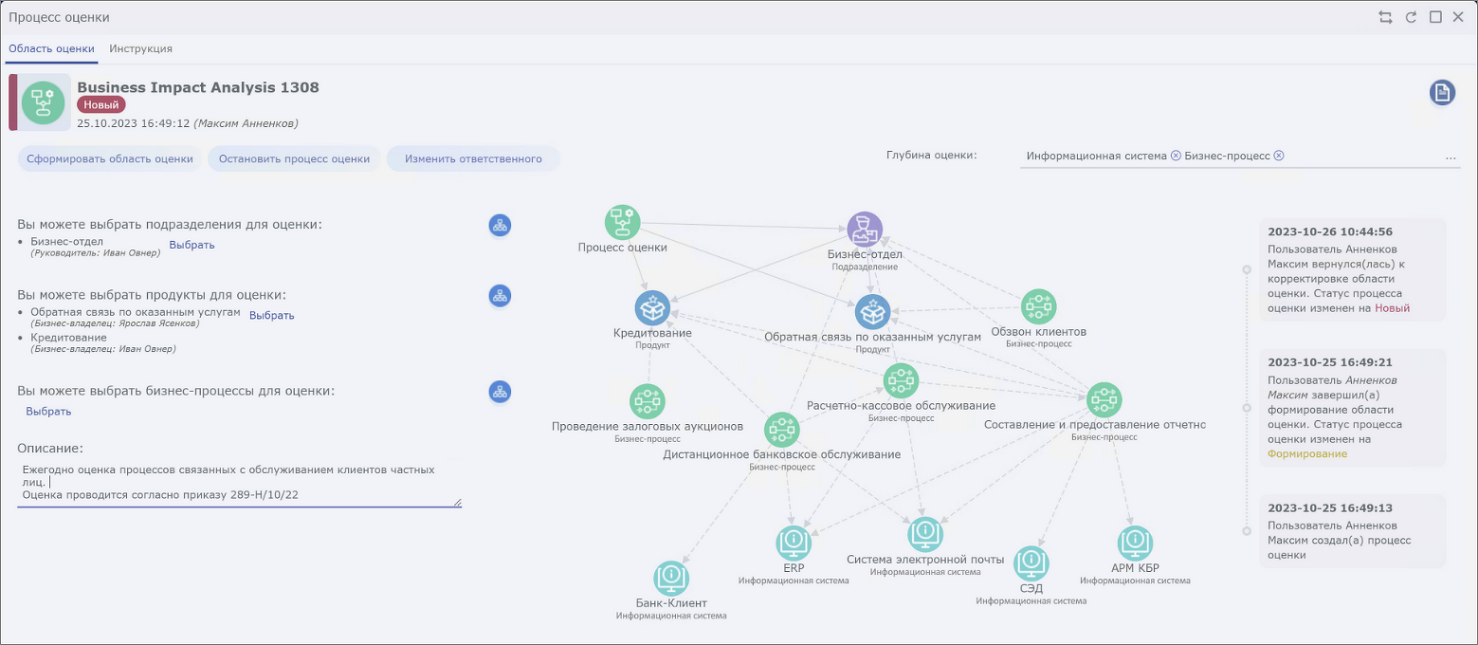The image size is (1478, 645).
Task: Select the Бизнес-отдел node in the graph
Action: pos(864,229)
